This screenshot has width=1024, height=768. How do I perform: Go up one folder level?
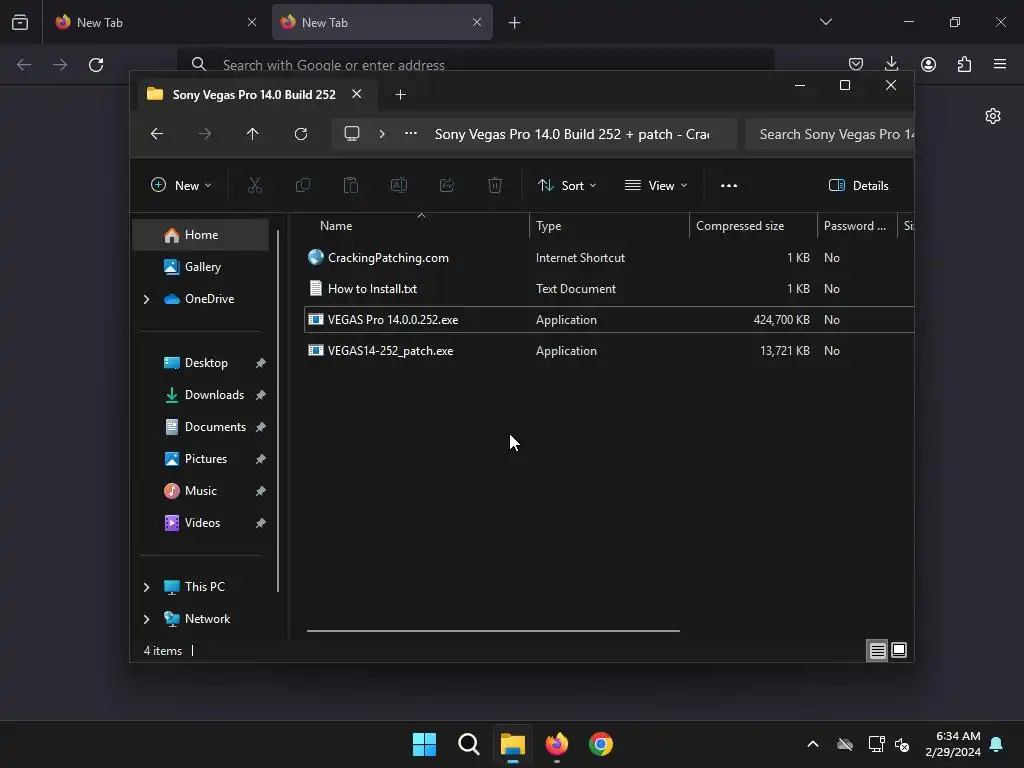coord(253,134)
